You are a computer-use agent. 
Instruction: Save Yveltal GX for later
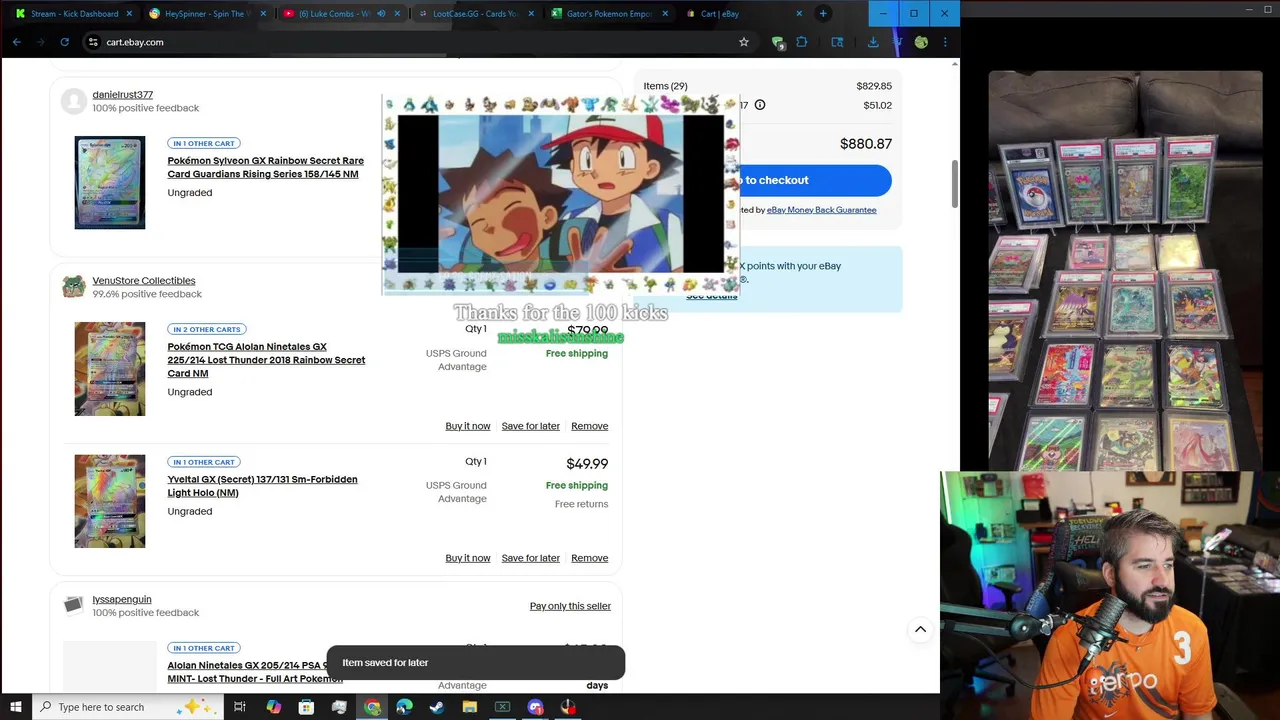530,558
